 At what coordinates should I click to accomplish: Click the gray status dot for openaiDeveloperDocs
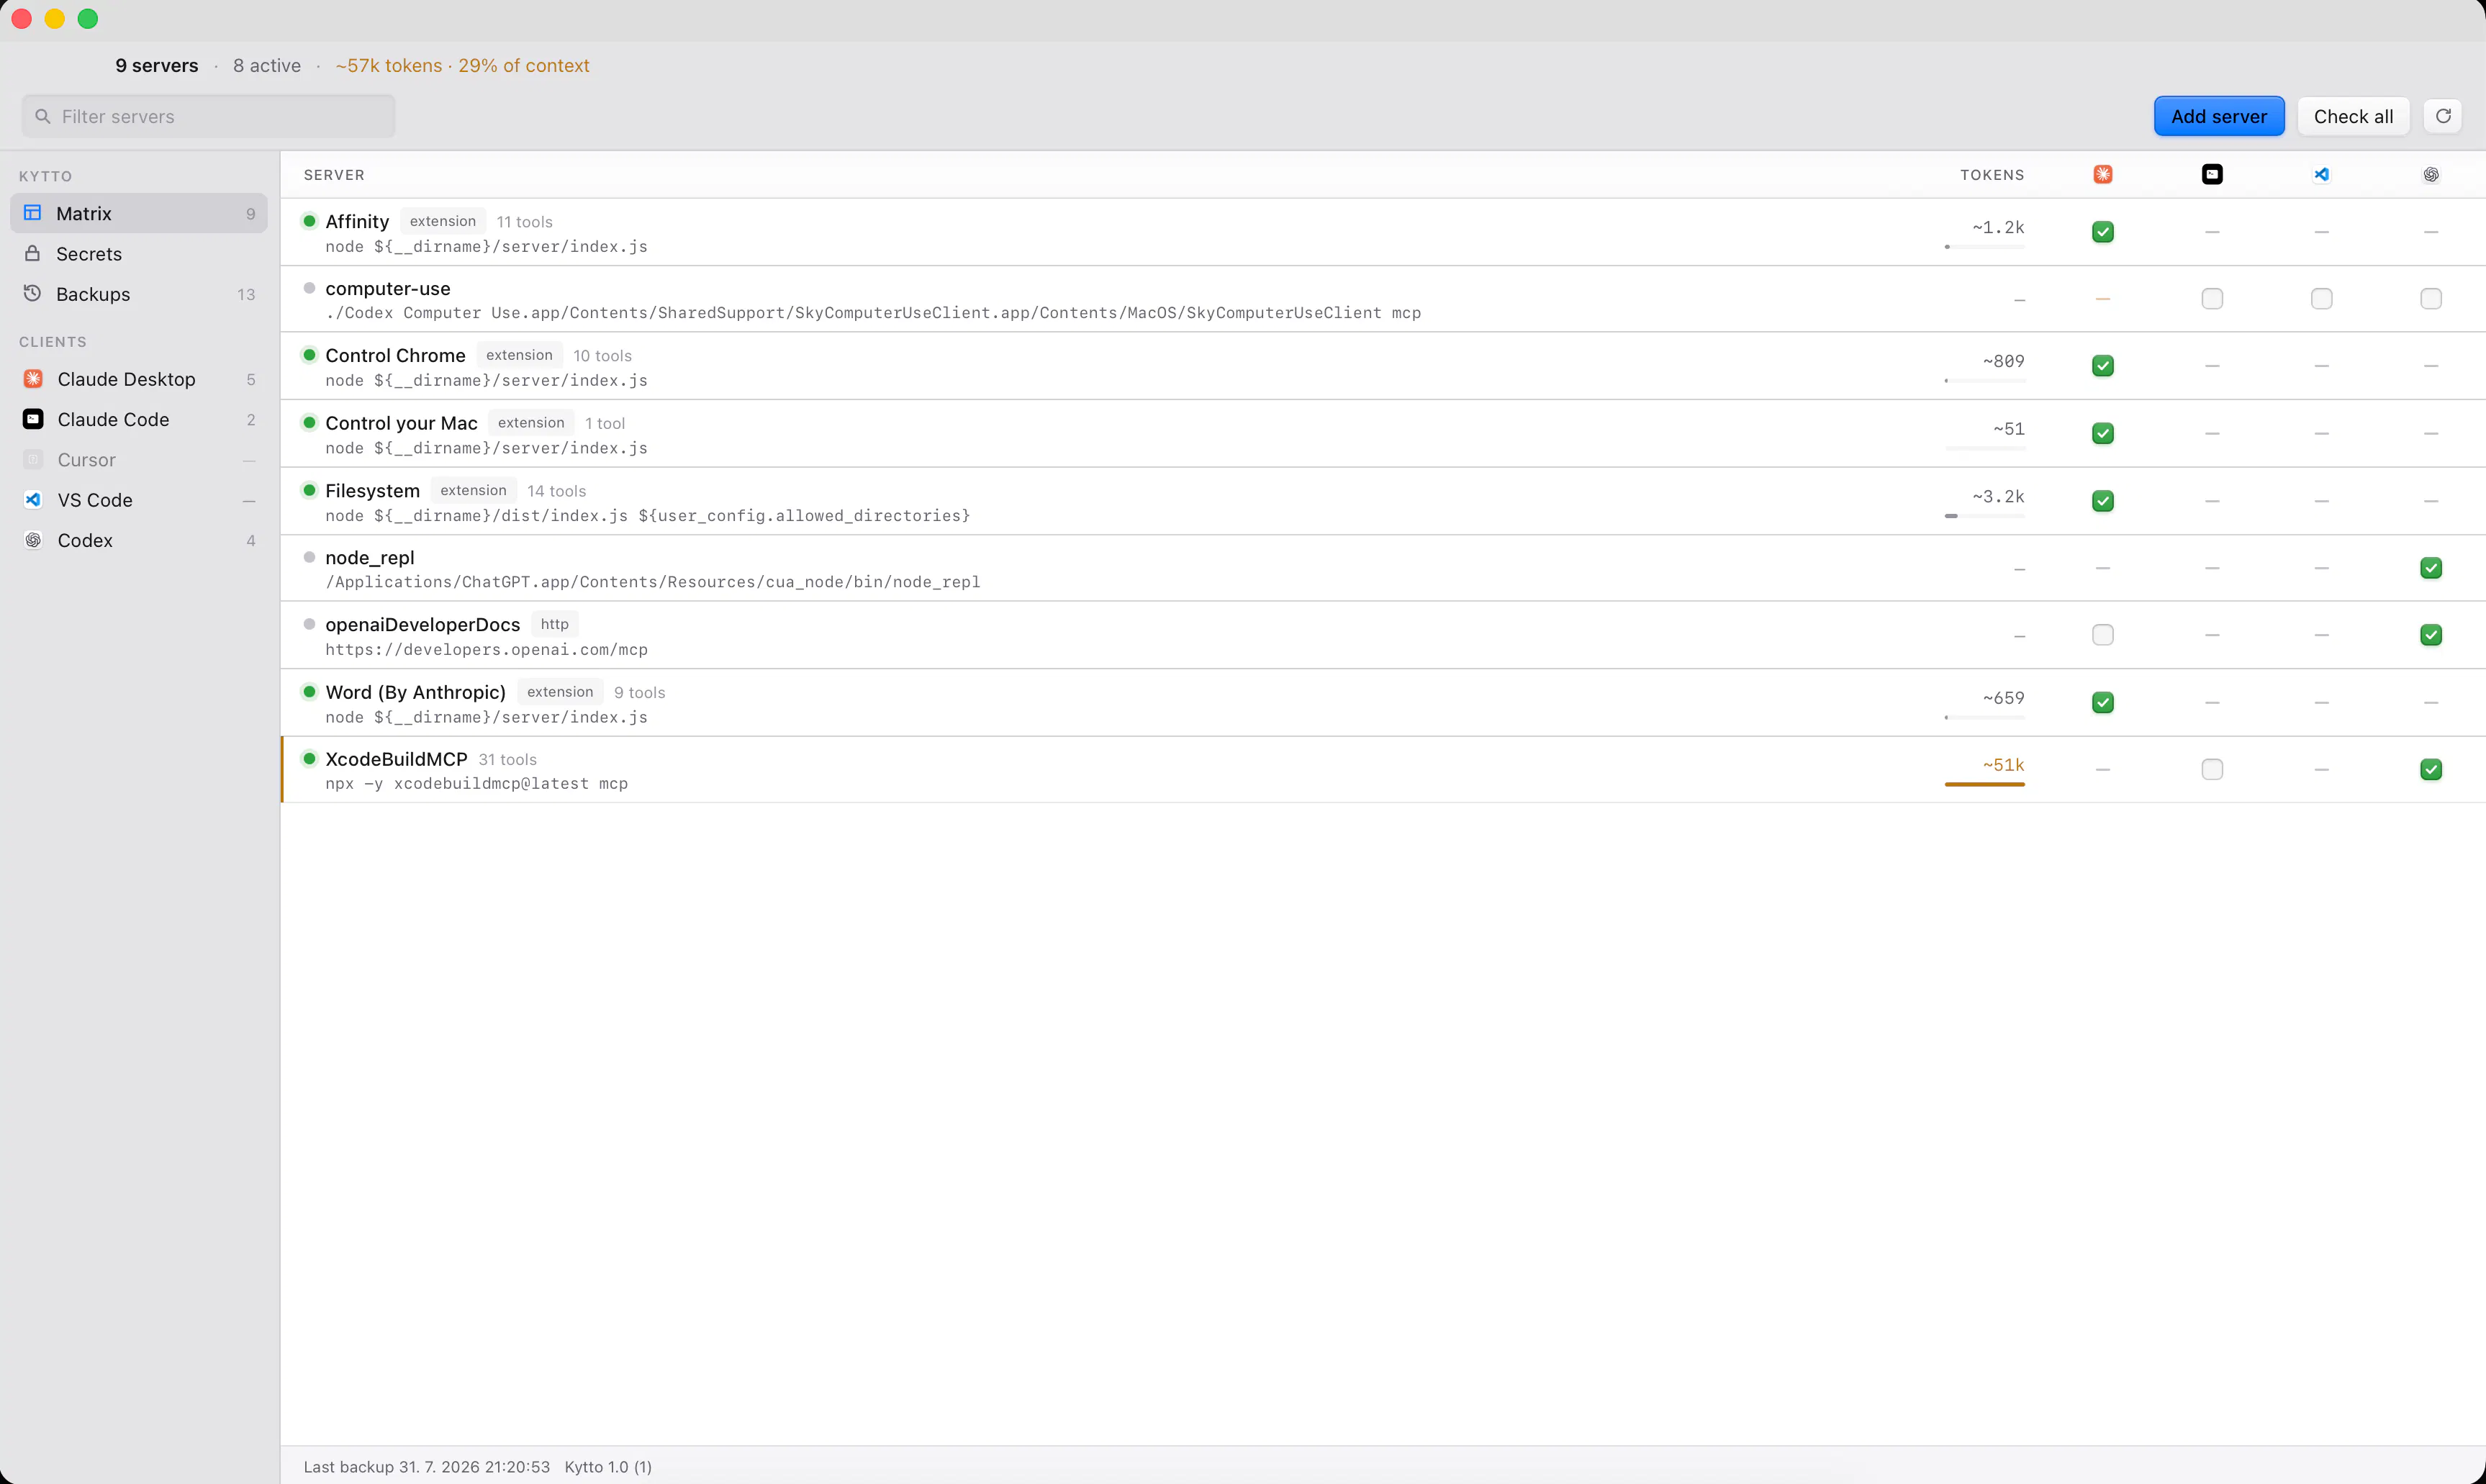pos(309,624)
